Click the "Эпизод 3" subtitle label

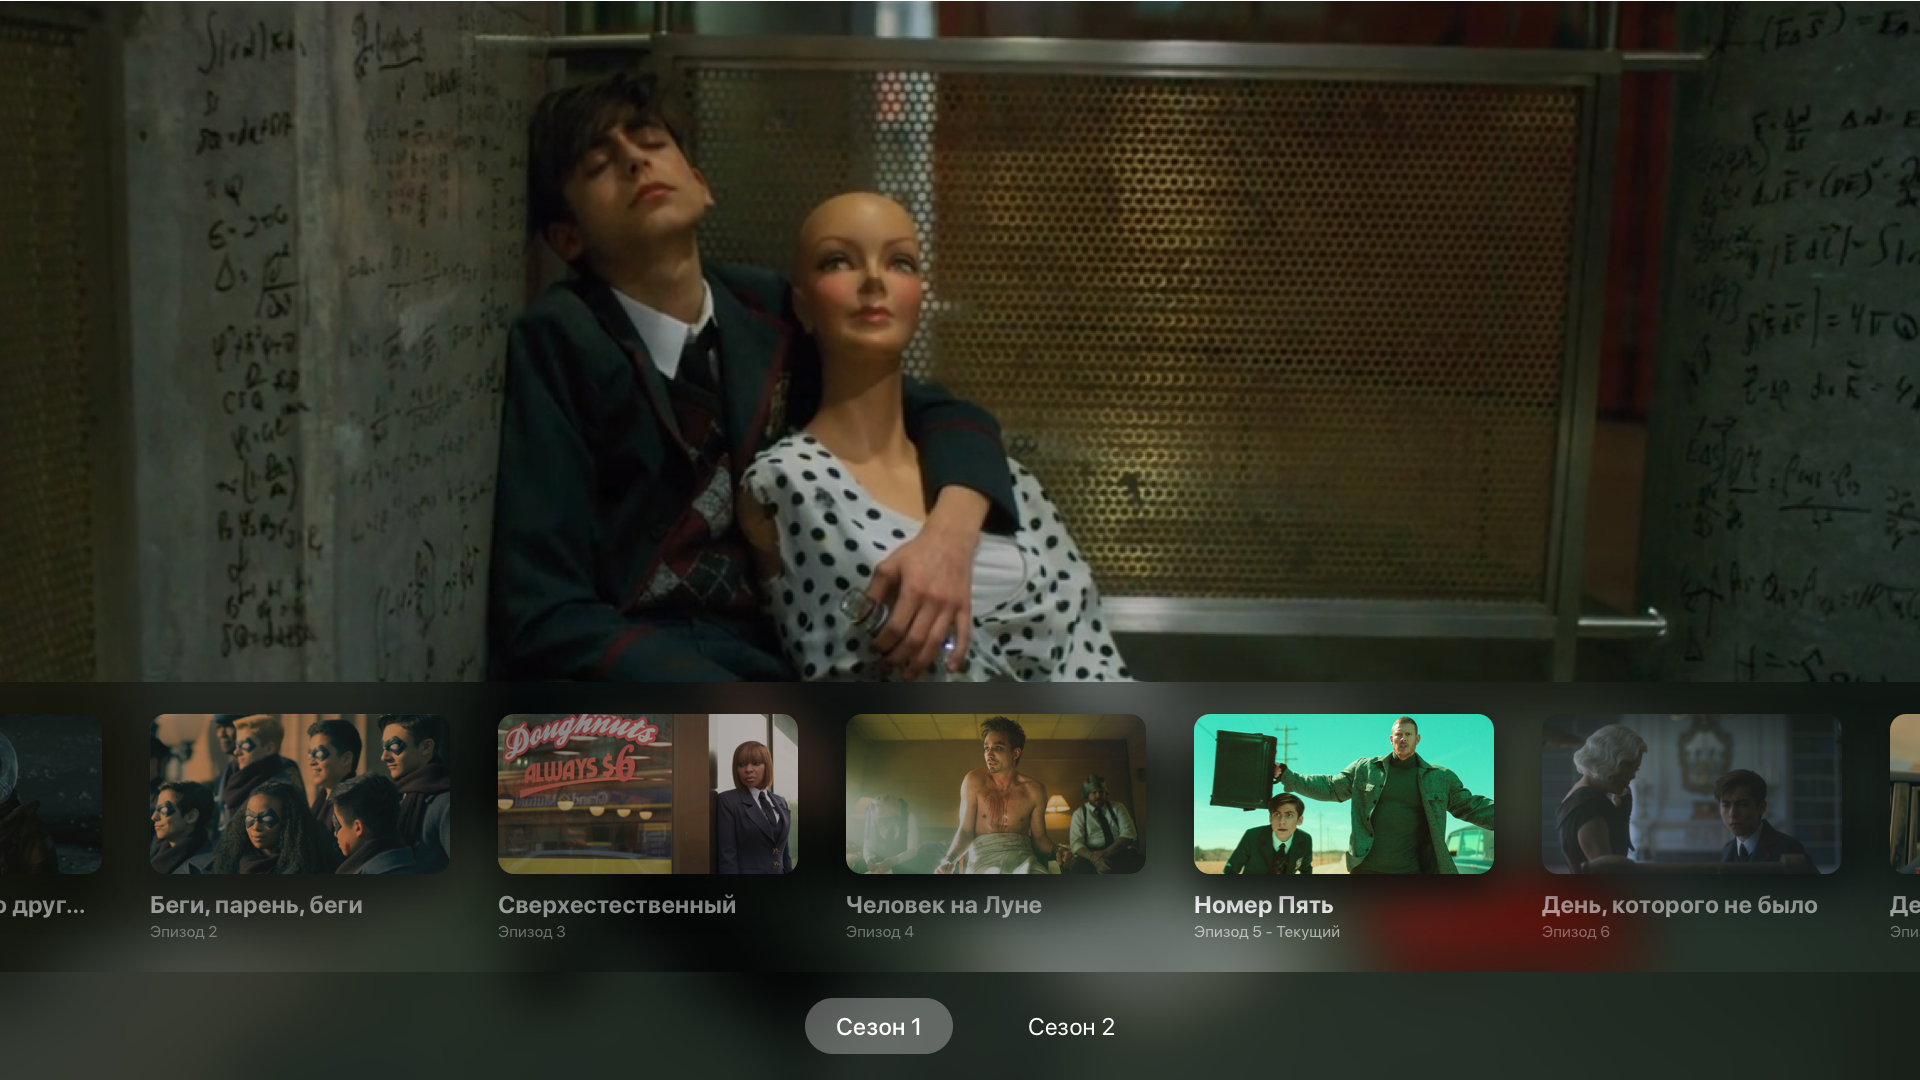531,932
